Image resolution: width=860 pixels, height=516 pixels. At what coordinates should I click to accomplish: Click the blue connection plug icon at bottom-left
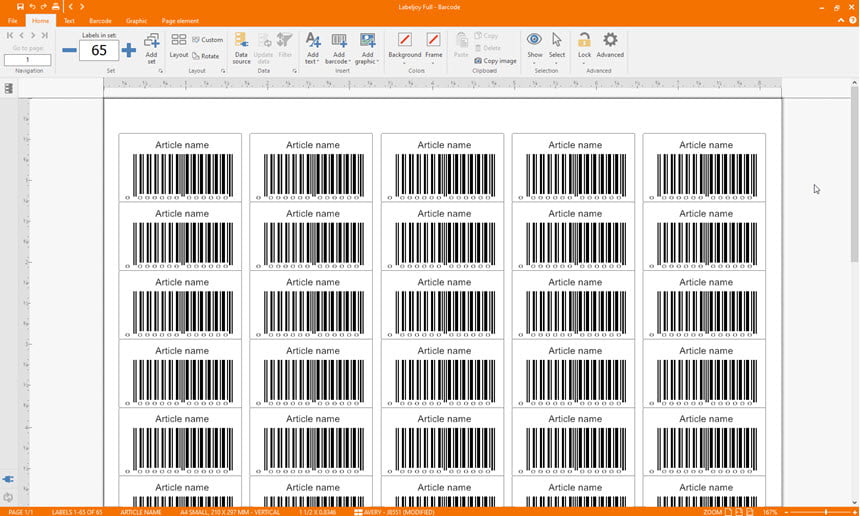click(x=8, y=479)
